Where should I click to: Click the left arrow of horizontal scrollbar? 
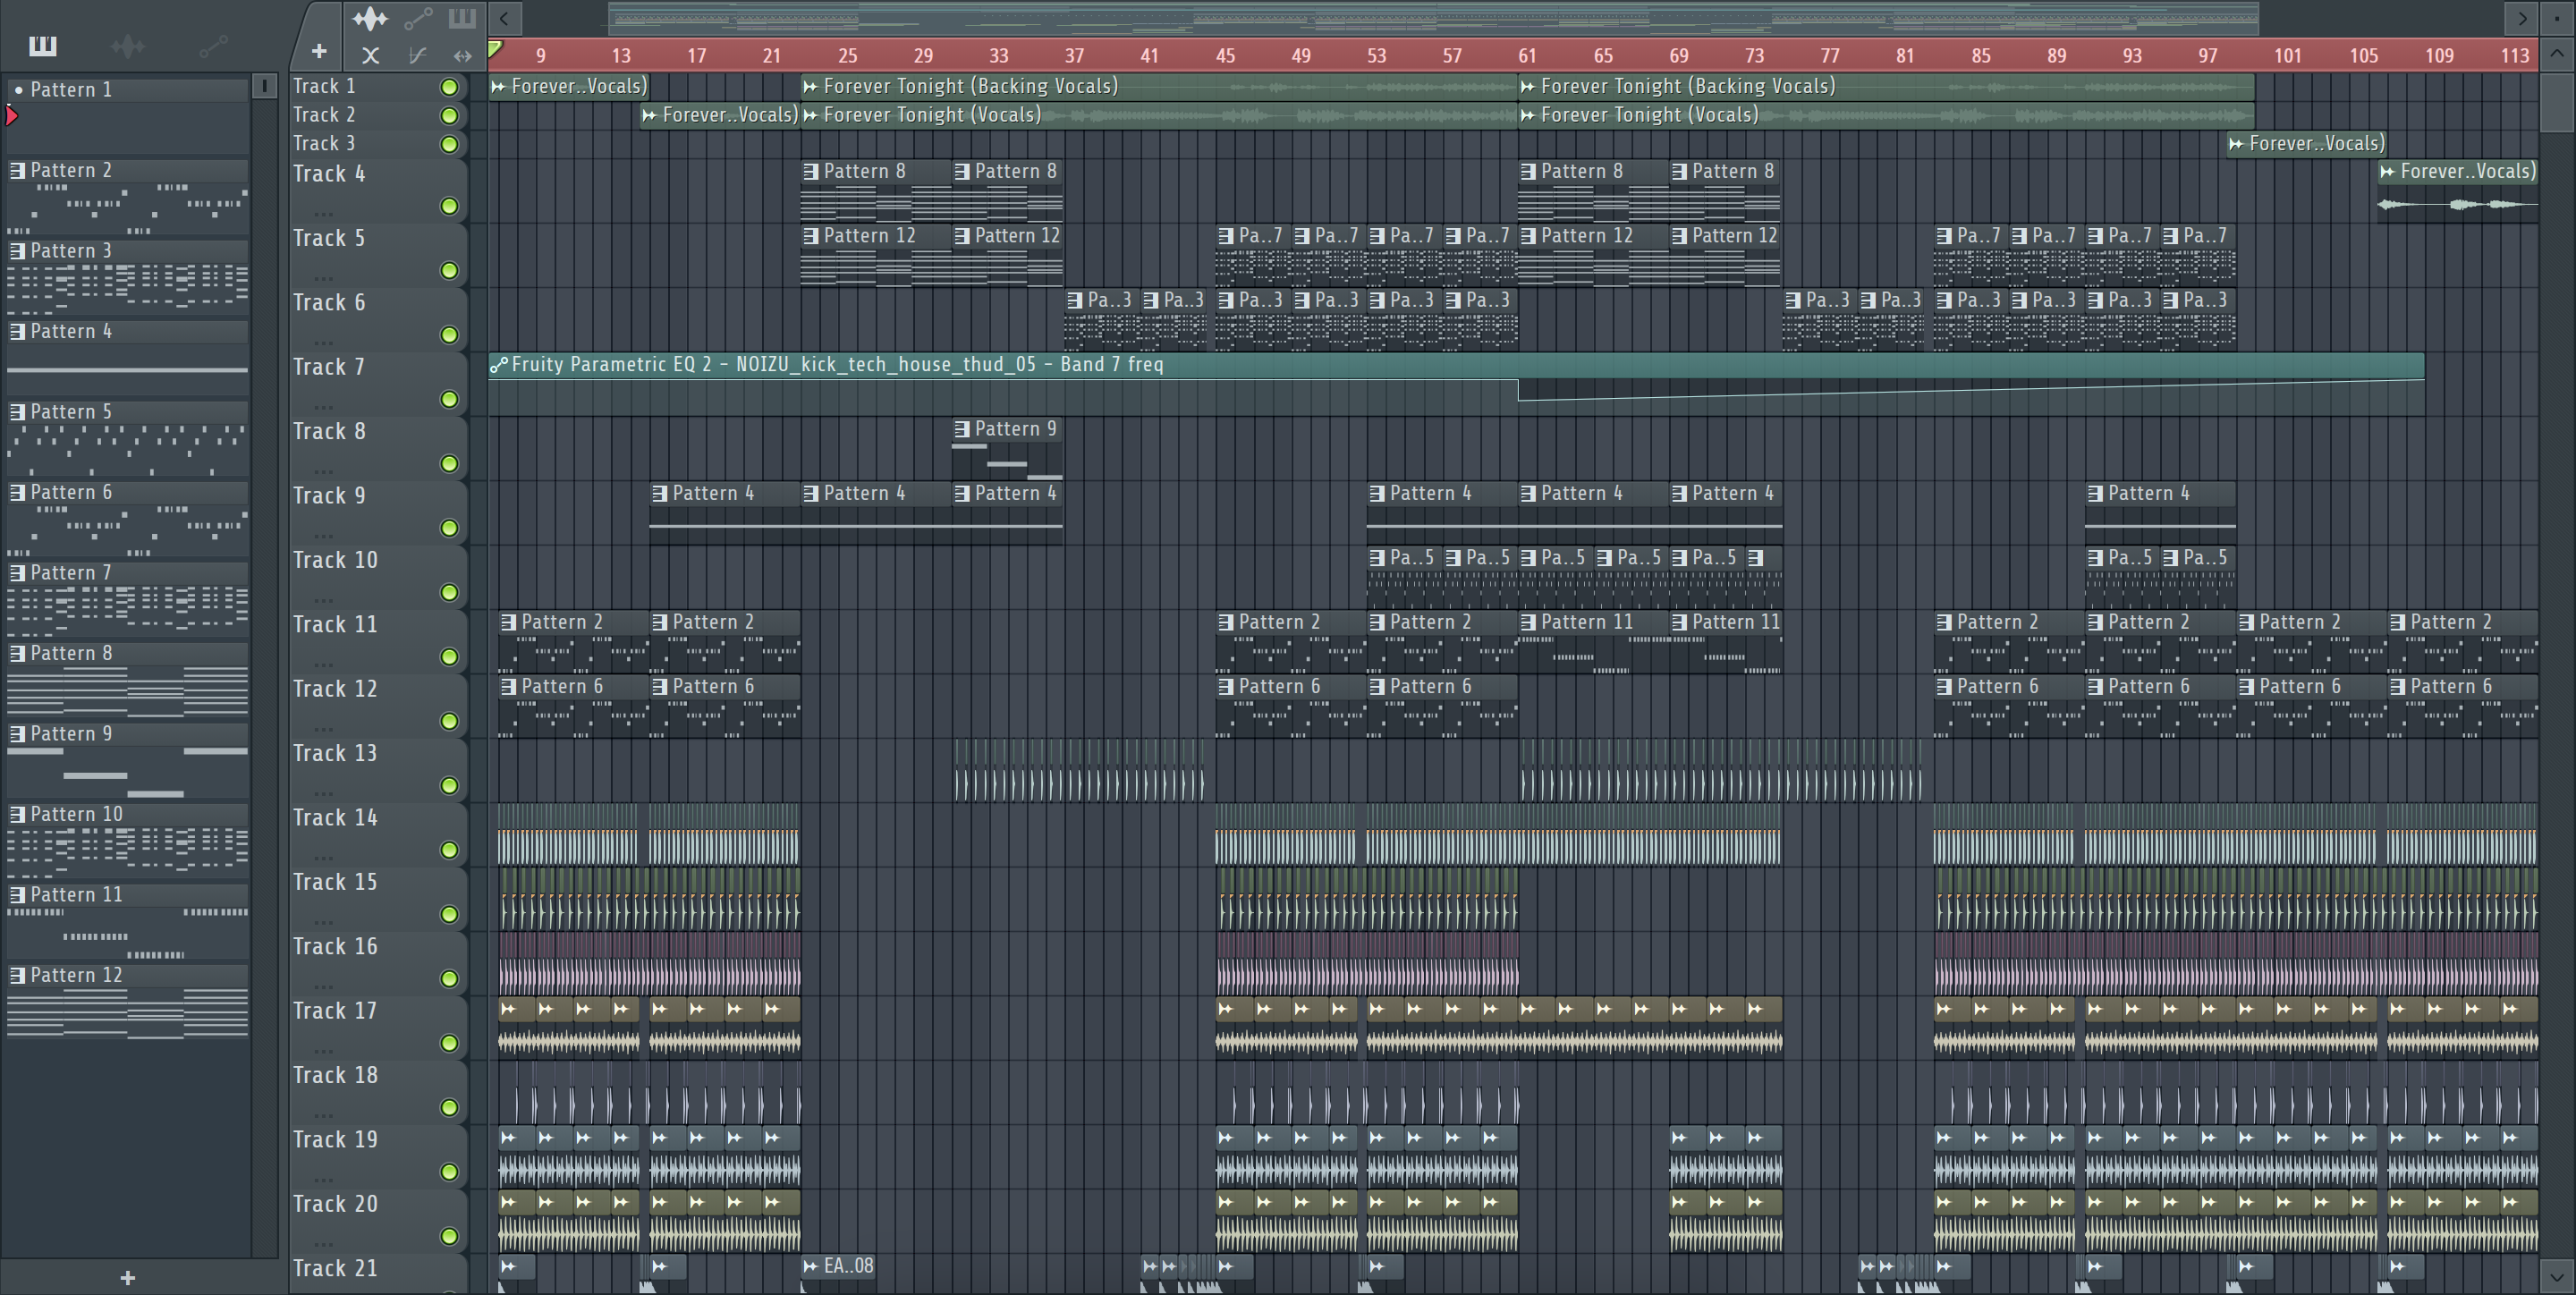pos(504,18)
